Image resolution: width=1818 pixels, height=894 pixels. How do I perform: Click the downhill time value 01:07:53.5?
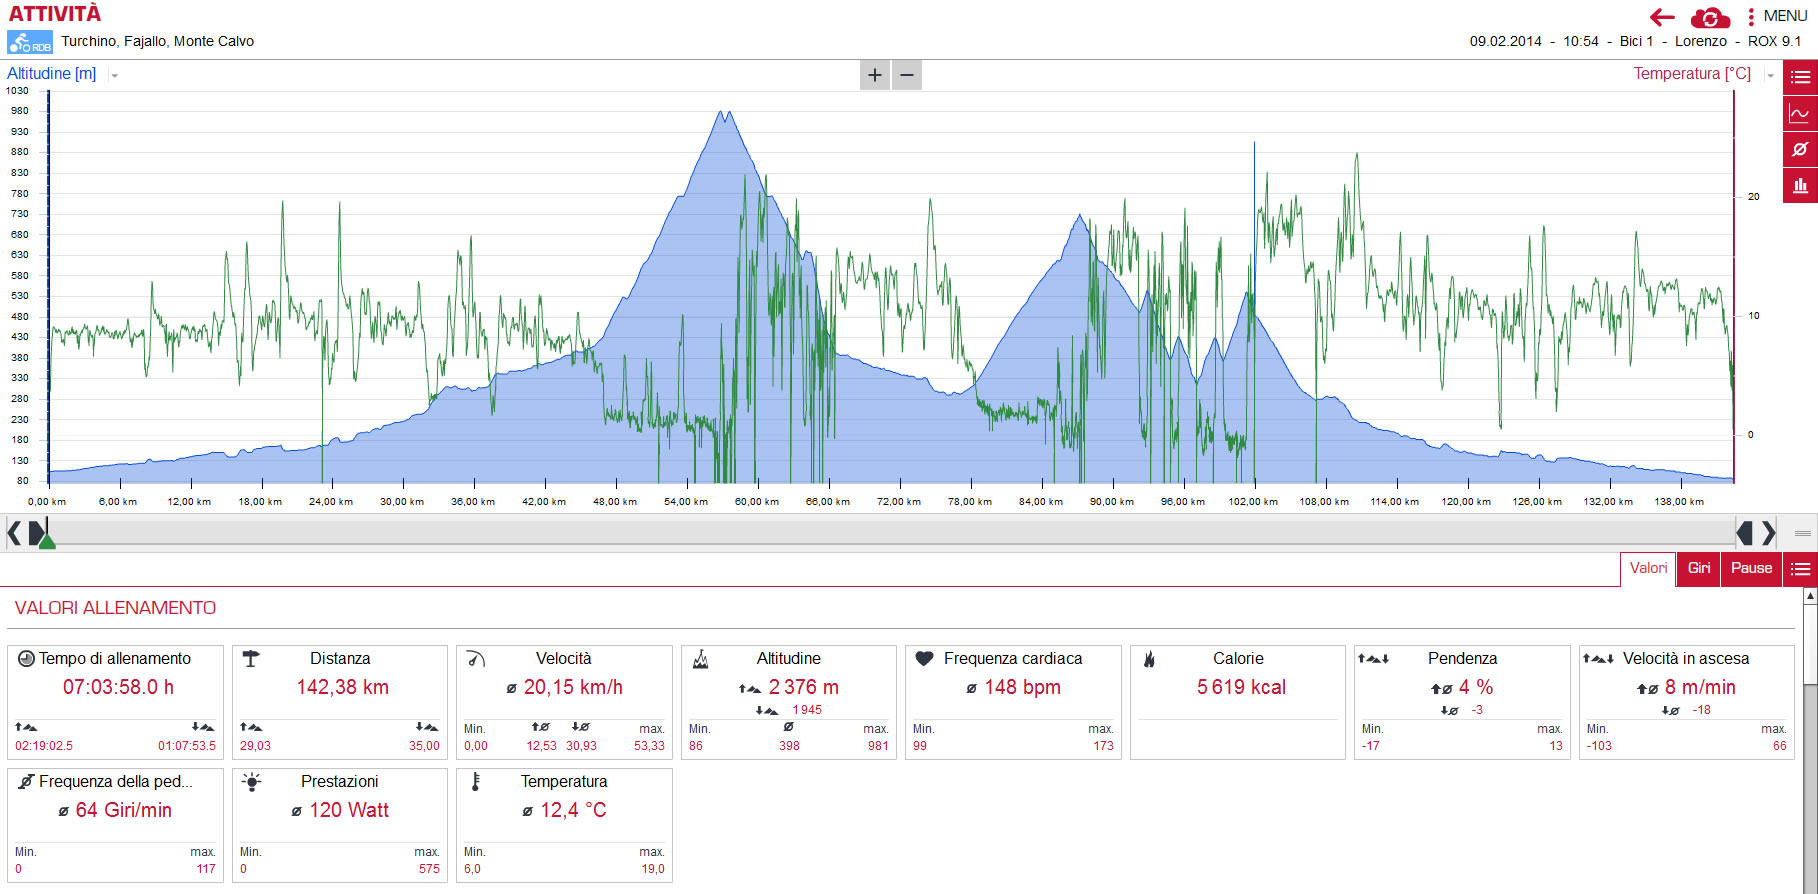(187, 746)
